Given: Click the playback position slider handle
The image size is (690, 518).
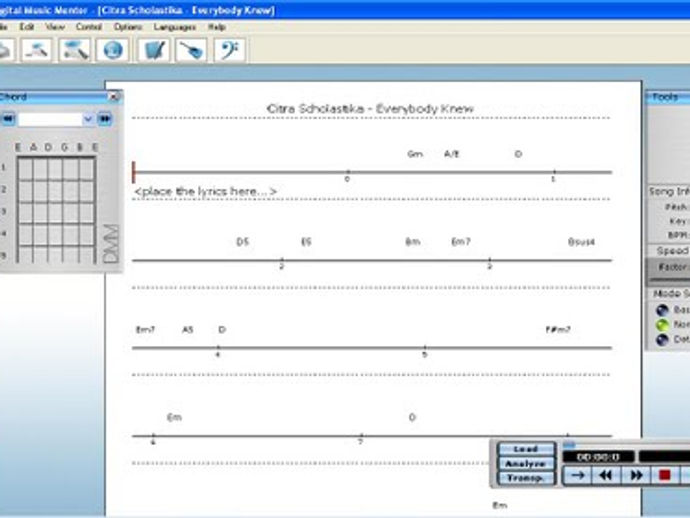Looking at the screenshot, I should 569,445.
